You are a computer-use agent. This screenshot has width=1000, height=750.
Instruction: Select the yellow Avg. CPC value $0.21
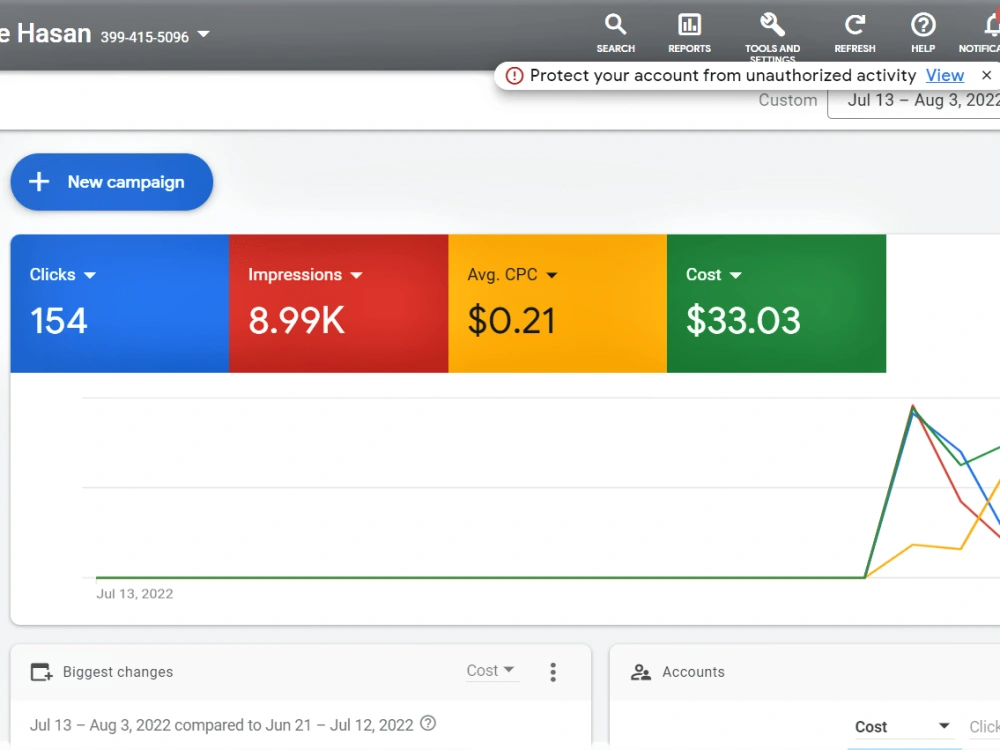tap(511, 321)
